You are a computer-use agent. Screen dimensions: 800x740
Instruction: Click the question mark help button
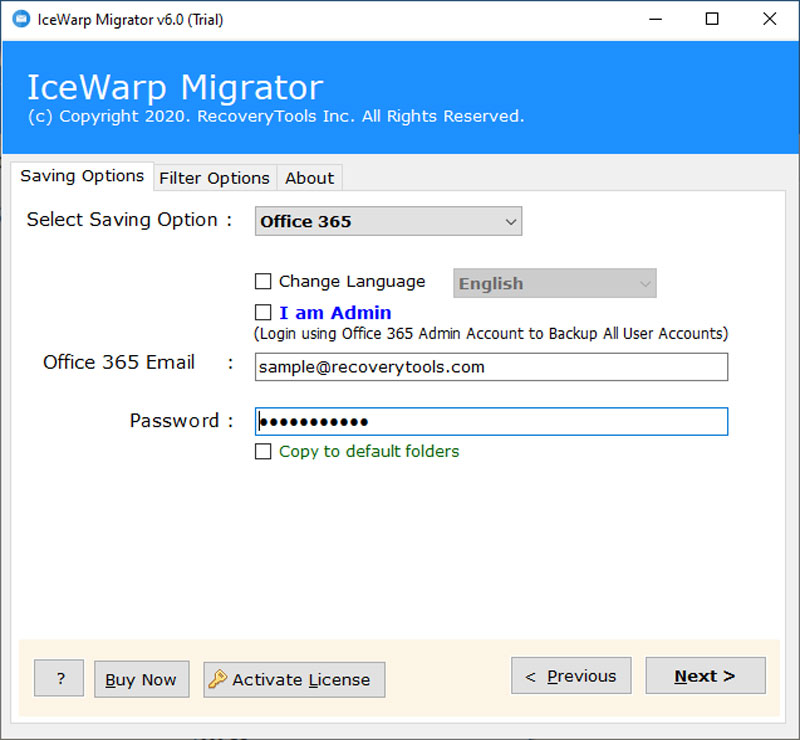point(59,678)
